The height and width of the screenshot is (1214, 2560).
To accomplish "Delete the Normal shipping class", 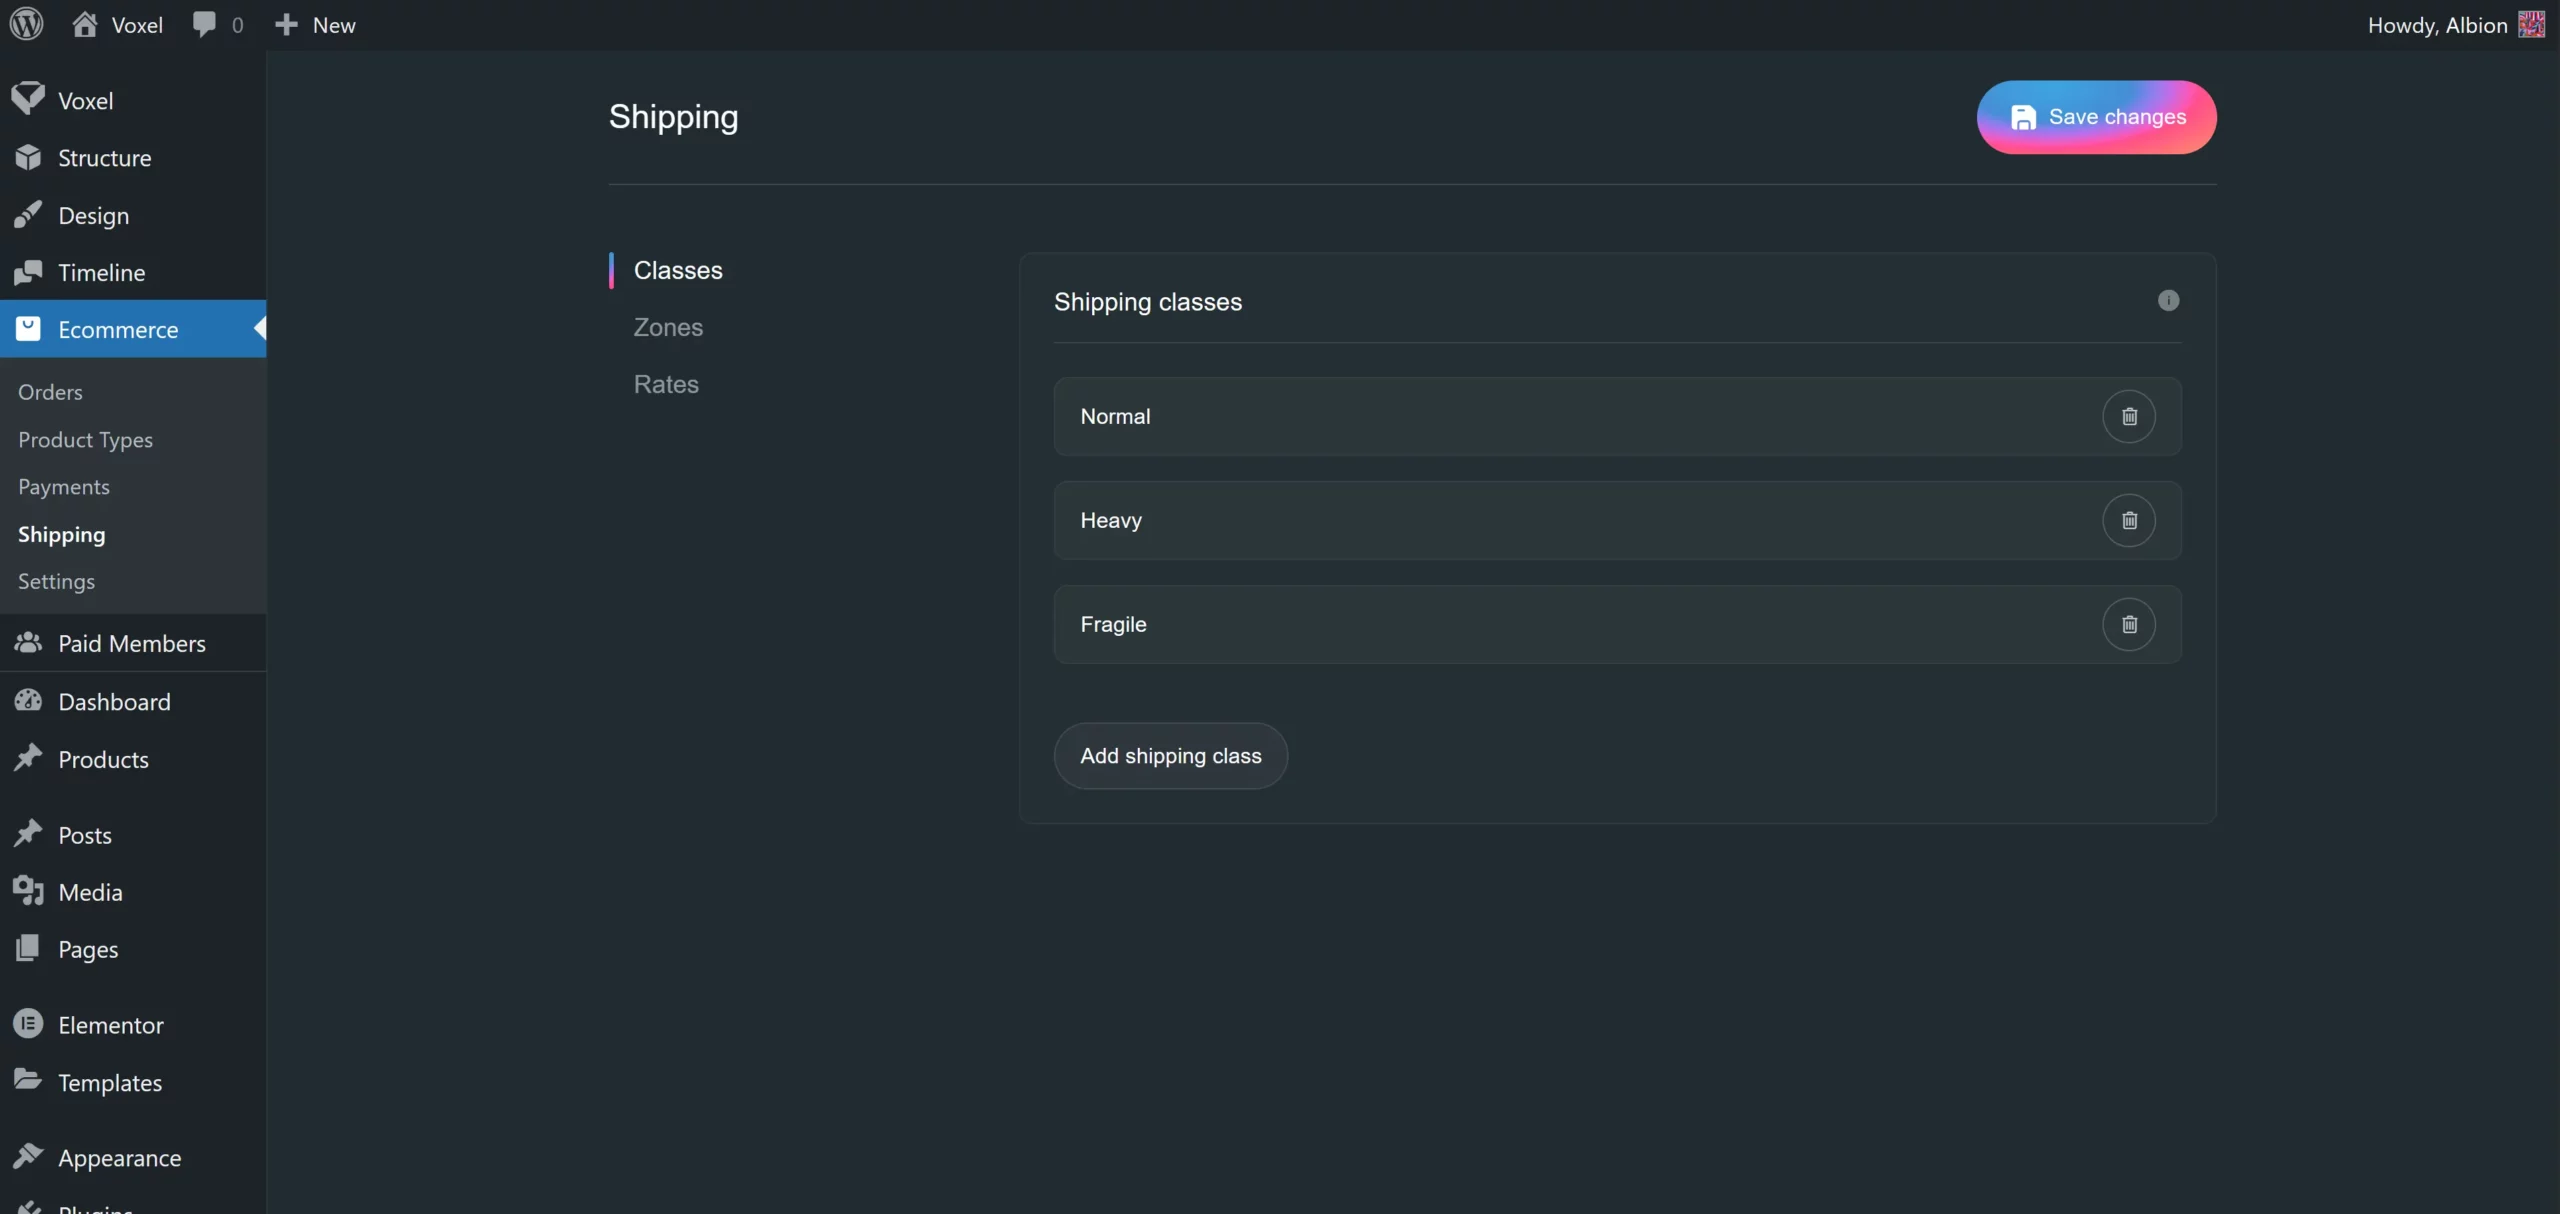I will (x=2129, y=416).
